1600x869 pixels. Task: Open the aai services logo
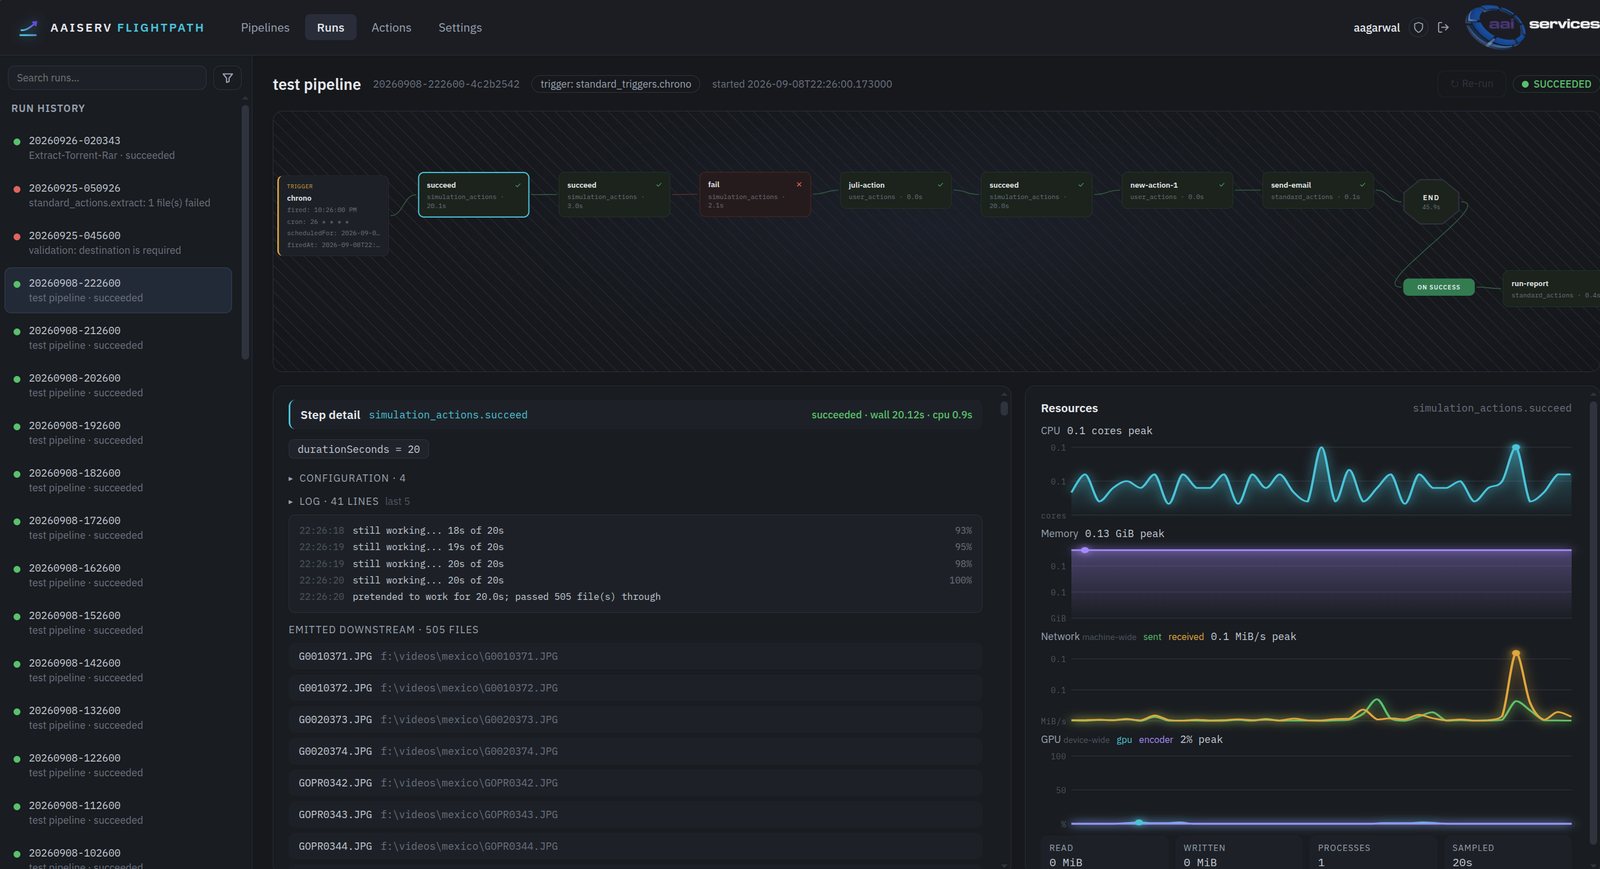(1532, 26)
